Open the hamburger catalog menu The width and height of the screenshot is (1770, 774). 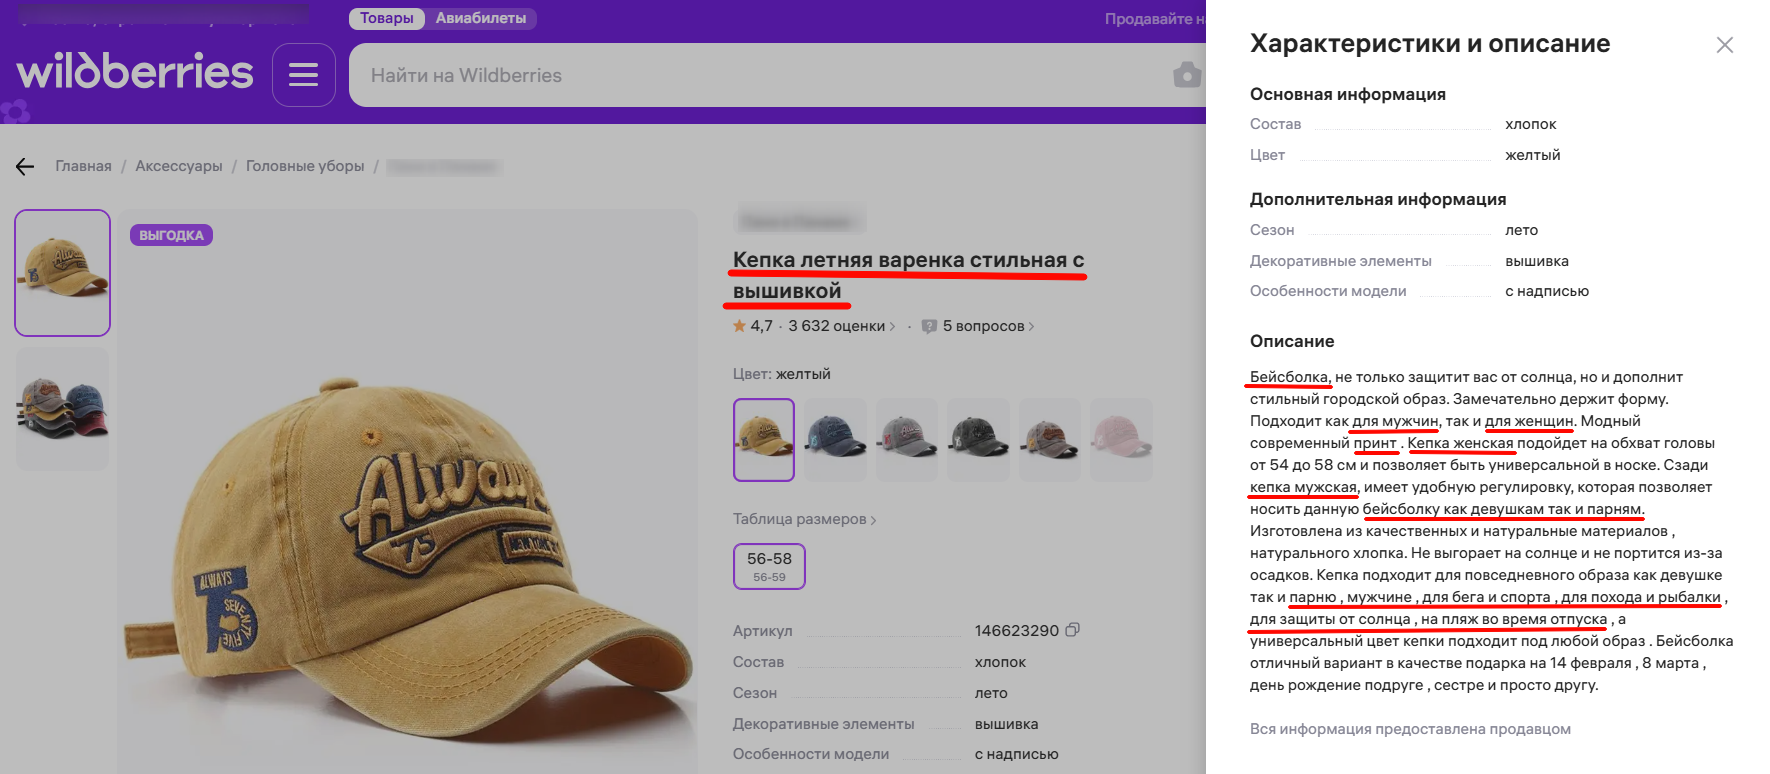tap(303, 75)
